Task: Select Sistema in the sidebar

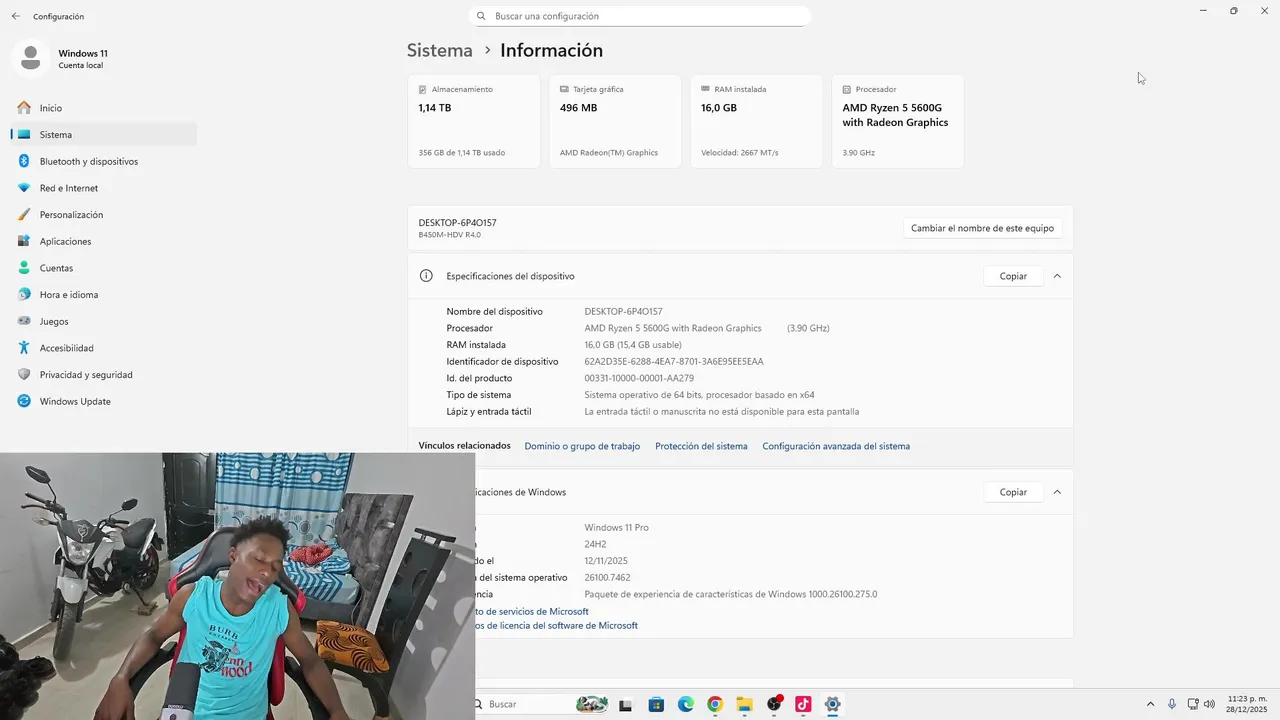Action: click(104, 134)
